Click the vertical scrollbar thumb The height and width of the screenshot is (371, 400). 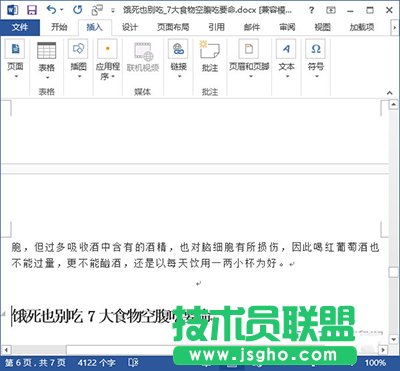tap(393, 273)
